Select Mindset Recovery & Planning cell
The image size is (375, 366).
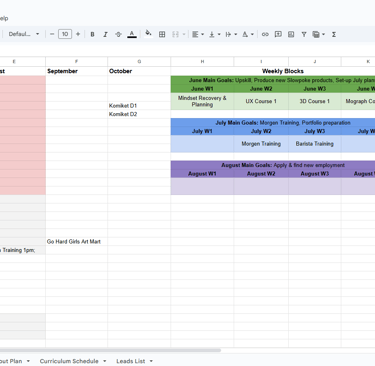tap(202, 101)
